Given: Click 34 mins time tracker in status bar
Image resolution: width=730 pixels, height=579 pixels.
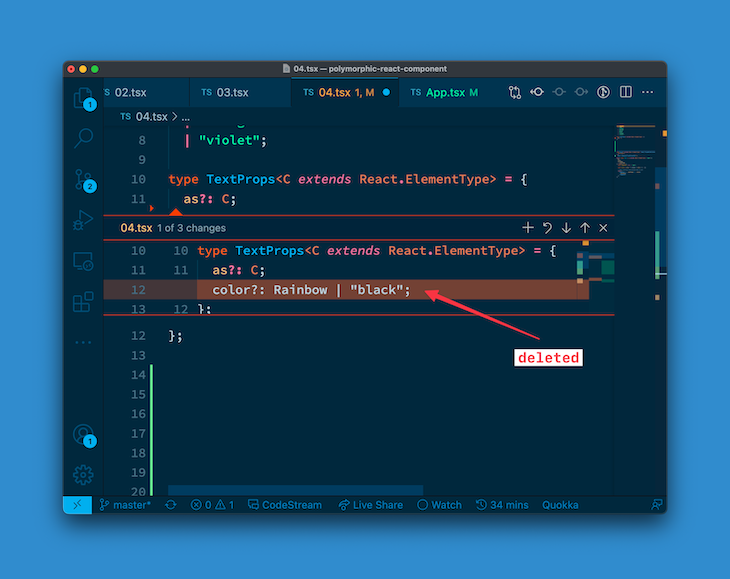Looking at the screenshot, I should (x=502, y=505).
